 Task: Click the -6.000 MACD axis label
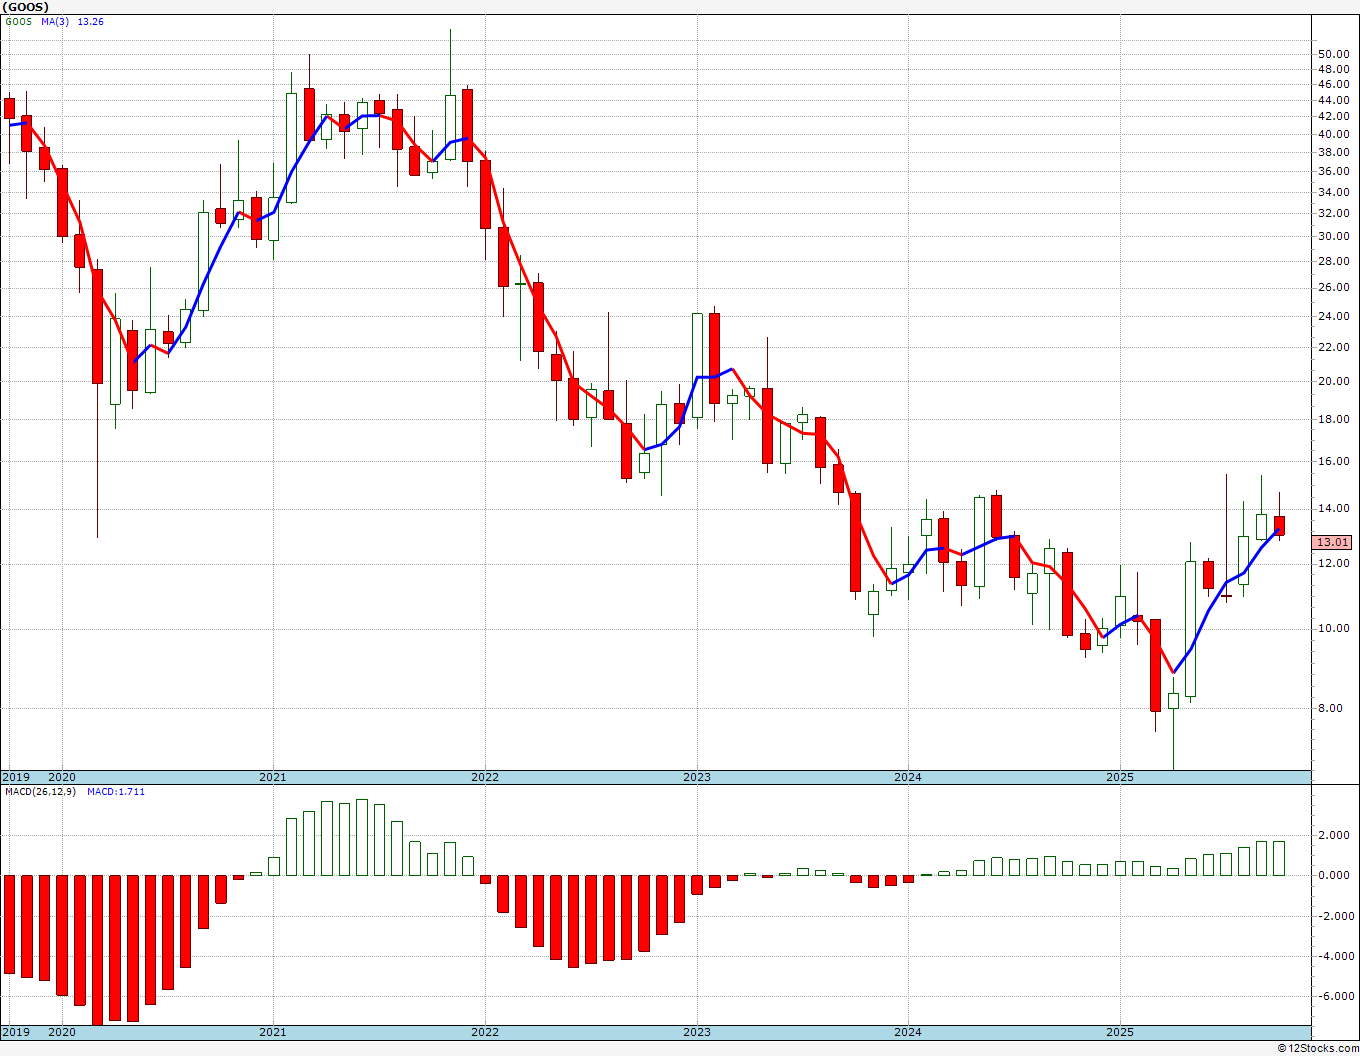(1333, 996)
